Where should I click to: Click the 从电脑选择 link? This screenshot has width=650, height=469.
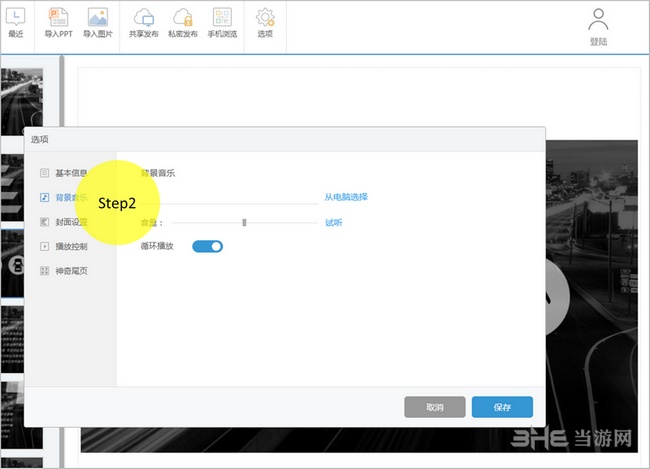click(x=346, y=197)
